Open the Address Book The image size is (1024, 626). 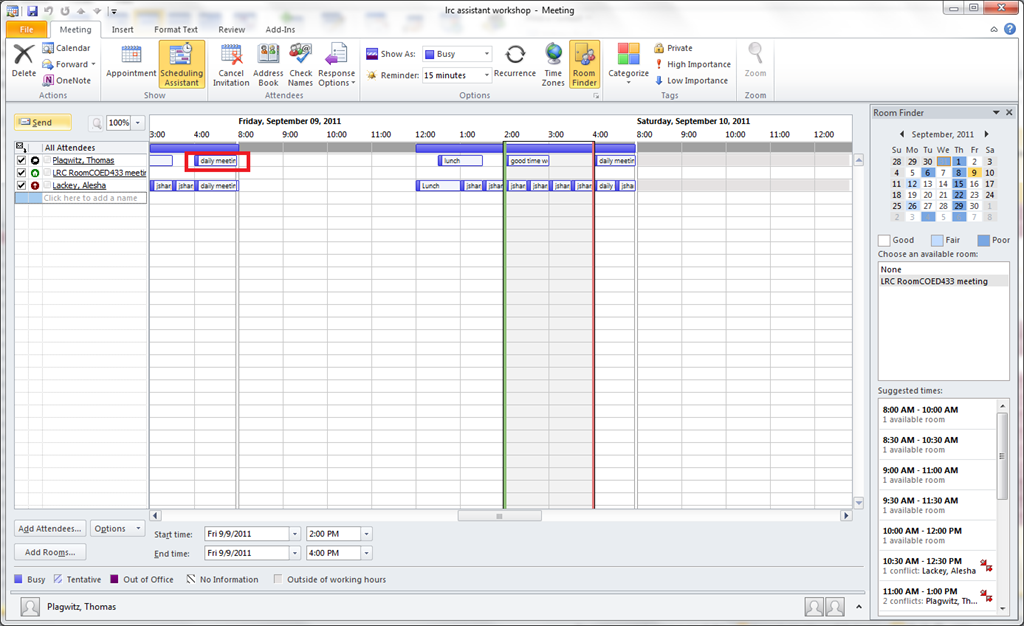click(x=268, y=64)
